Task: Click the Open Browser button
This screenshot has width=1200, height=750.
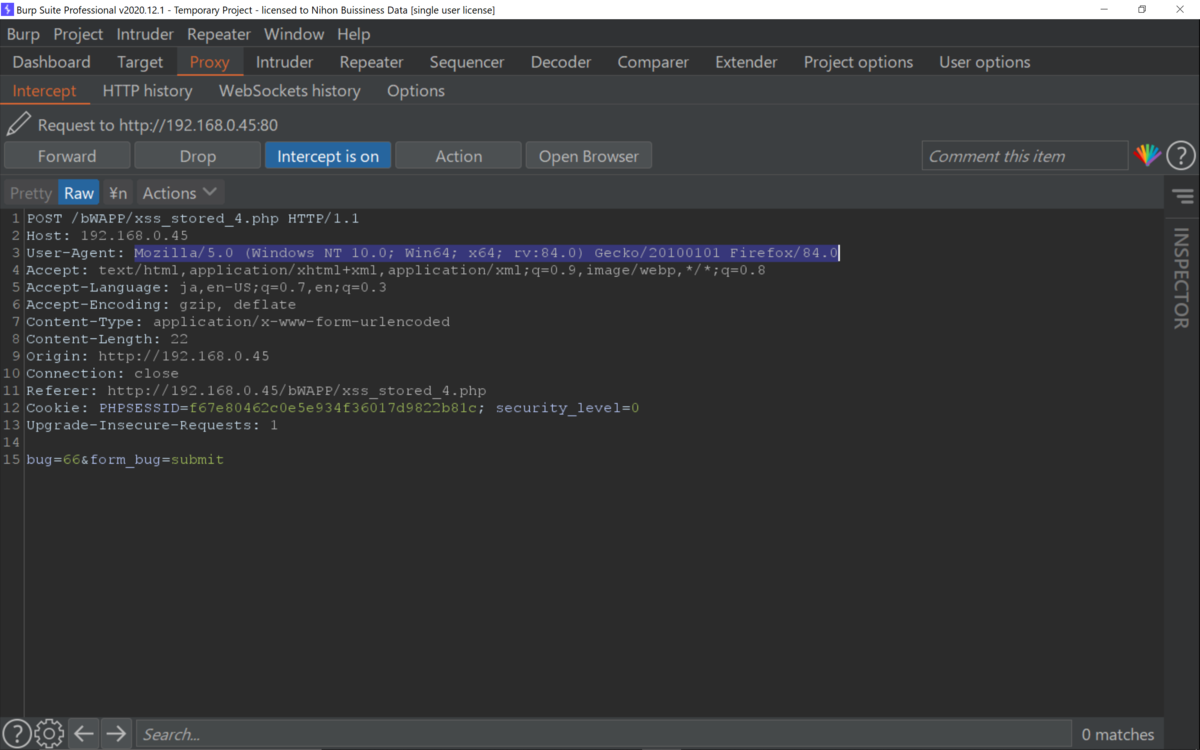Action: (589, 156)
